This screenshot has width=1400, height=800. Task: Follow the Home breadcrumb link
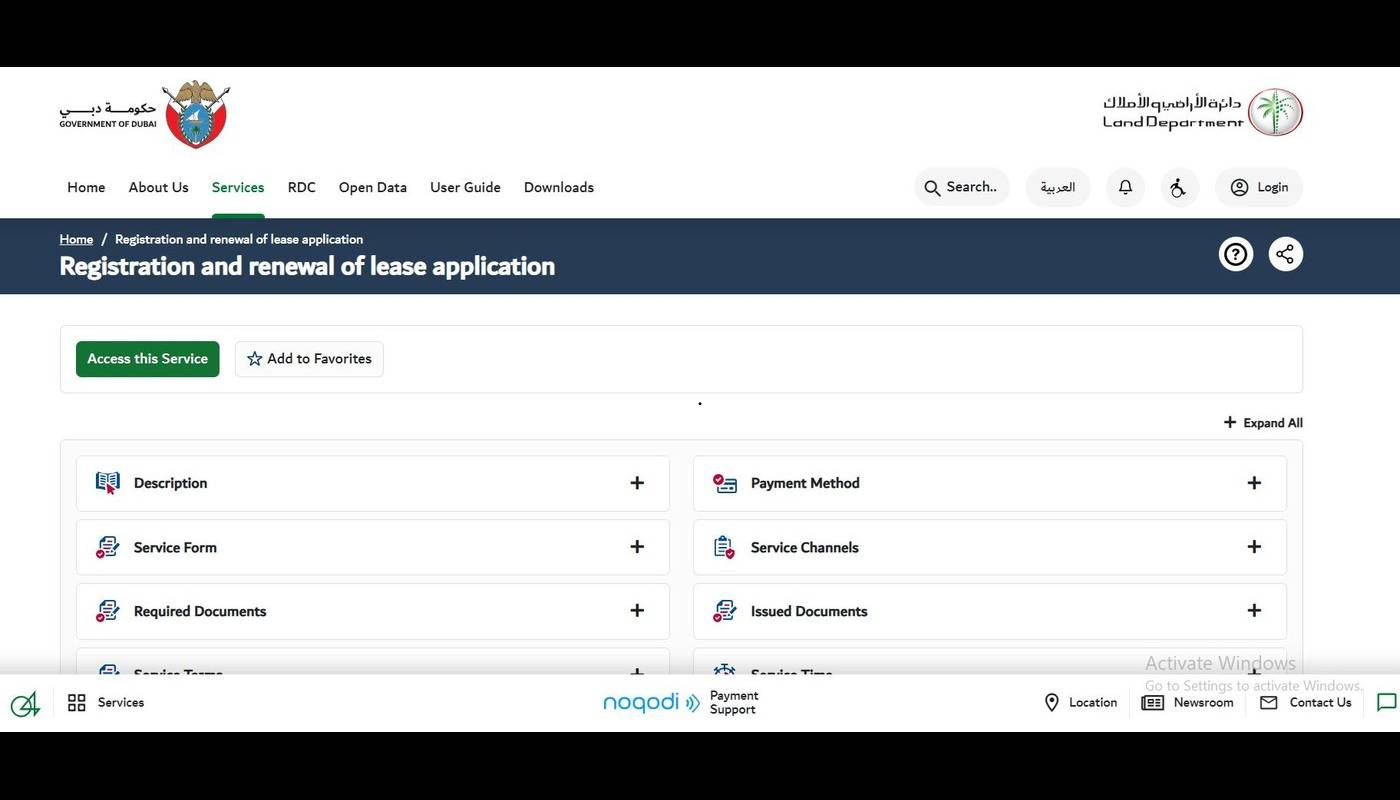(x=76, y=239)
